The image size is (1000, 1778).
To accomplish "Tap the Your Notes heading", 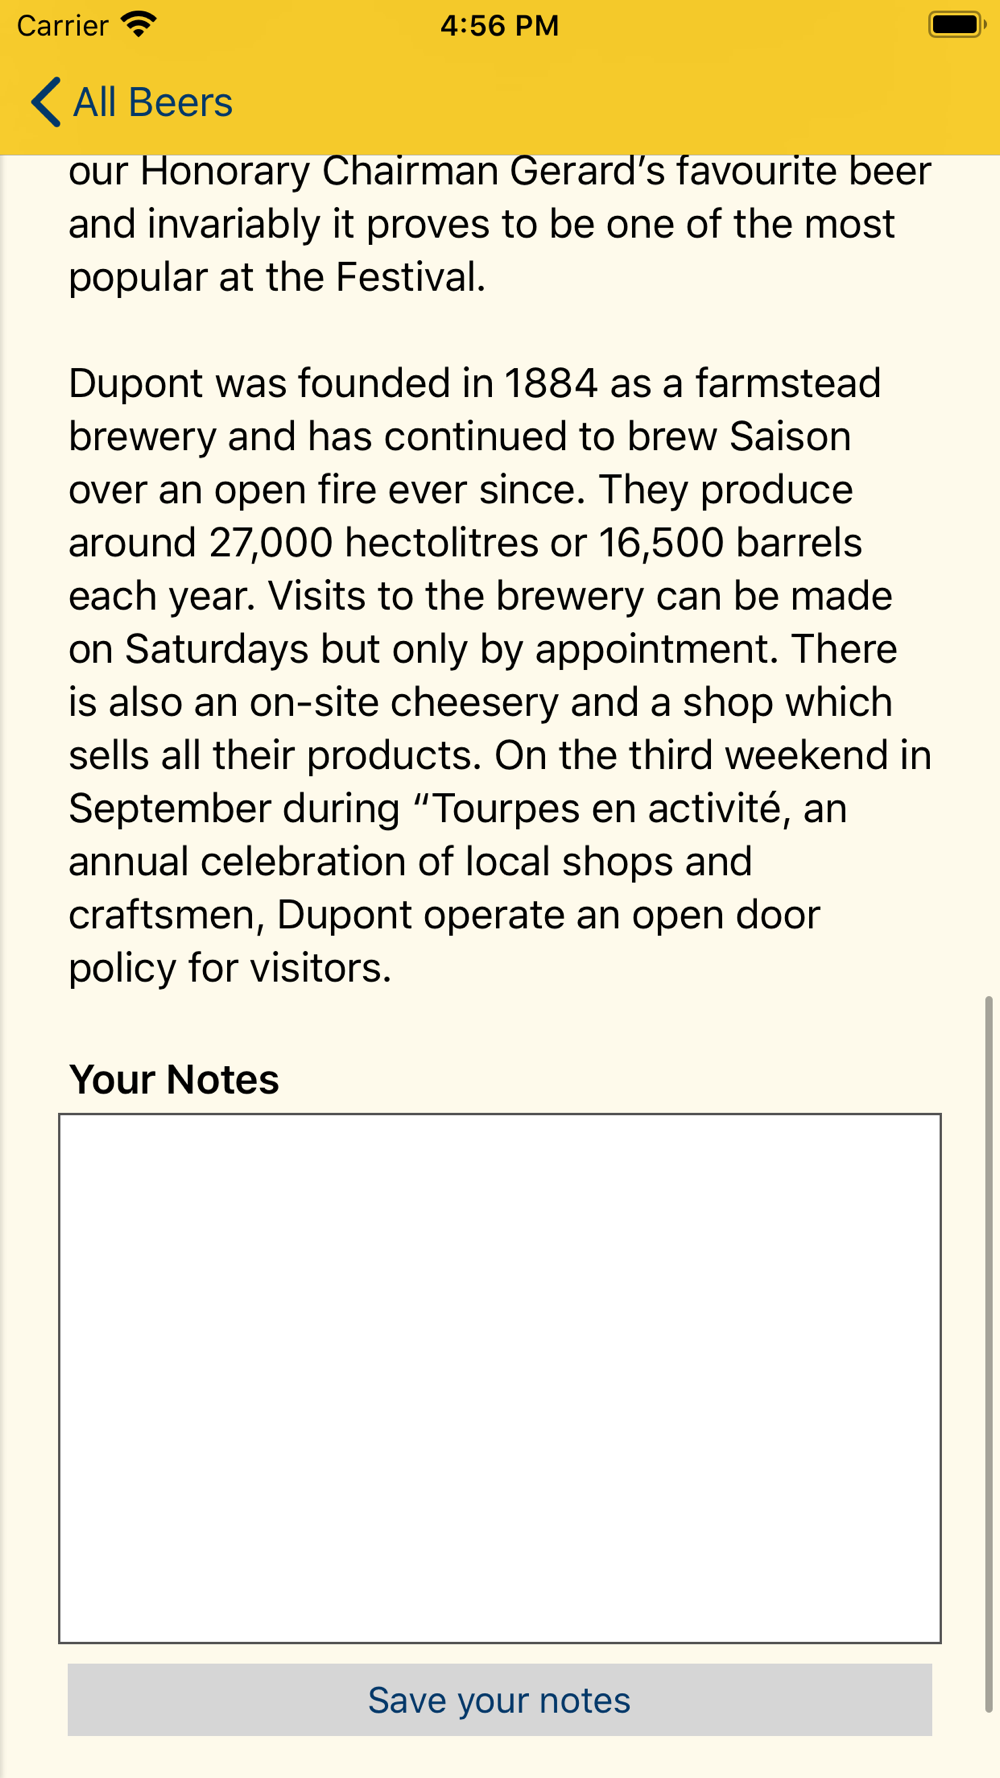I will click(x=174, y=1079).
